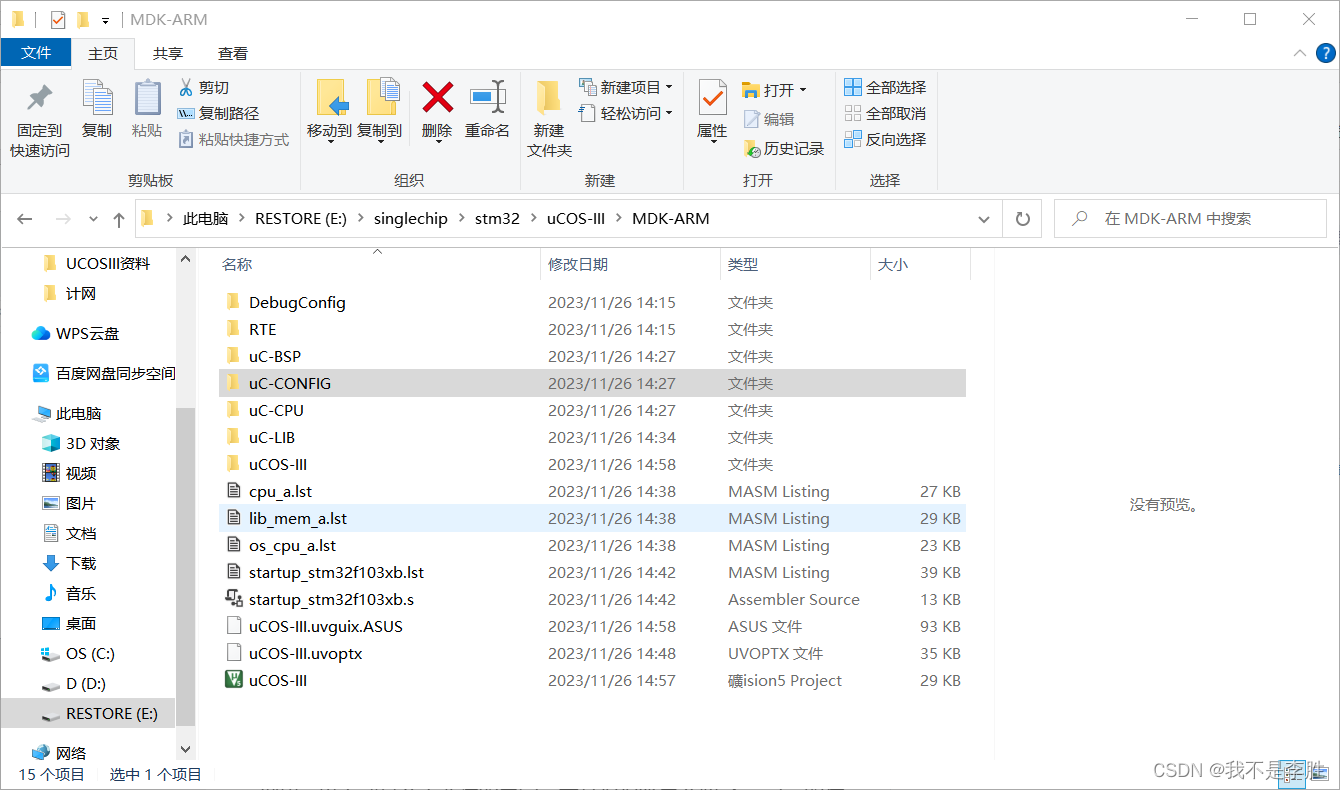Go Up one folder level arrow

tap(119, 219)
